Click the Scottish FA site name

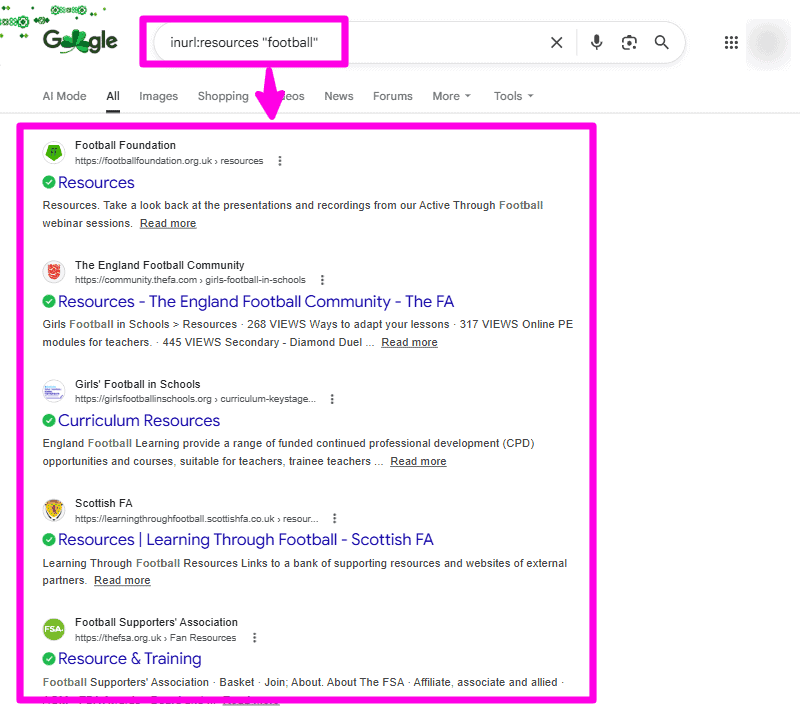(104, 503)
